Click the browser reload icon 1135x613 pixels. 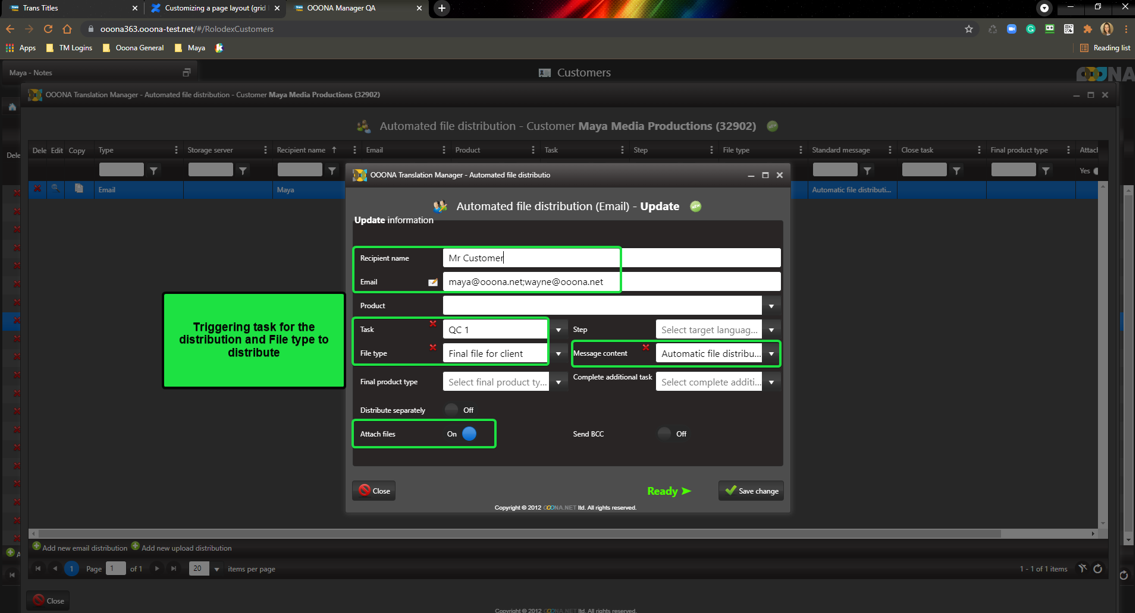click(x=48, y=29)
